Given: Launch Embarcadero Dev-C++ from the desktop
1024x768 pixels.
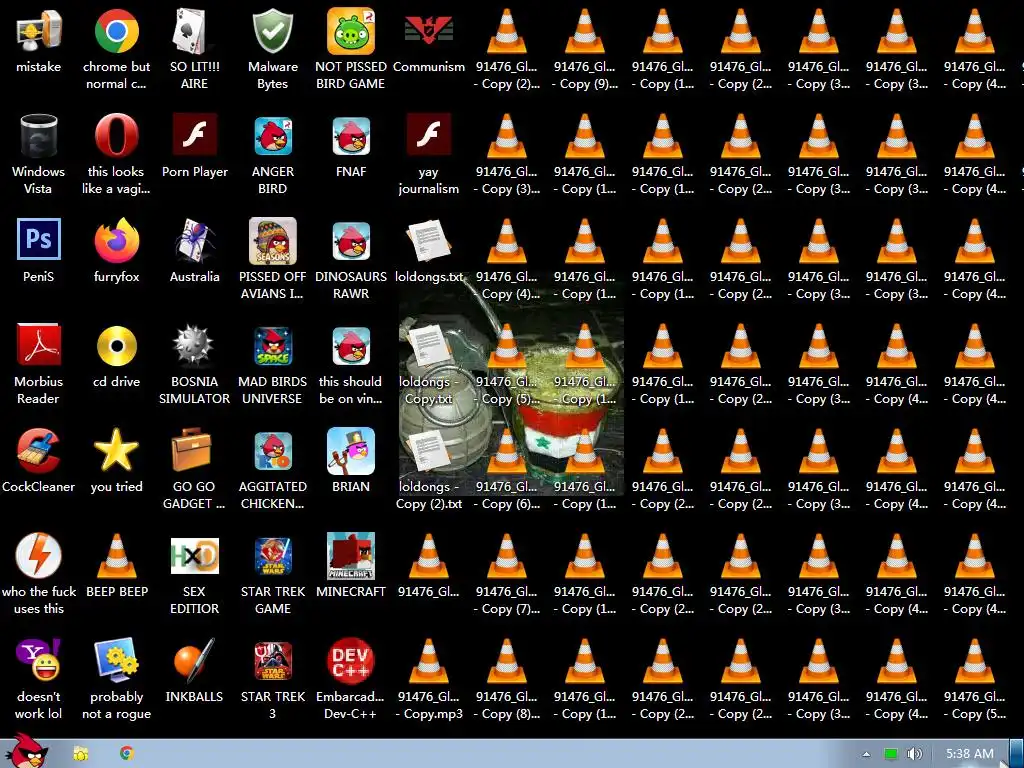Looking at the screenshot, I should [351, 661].
